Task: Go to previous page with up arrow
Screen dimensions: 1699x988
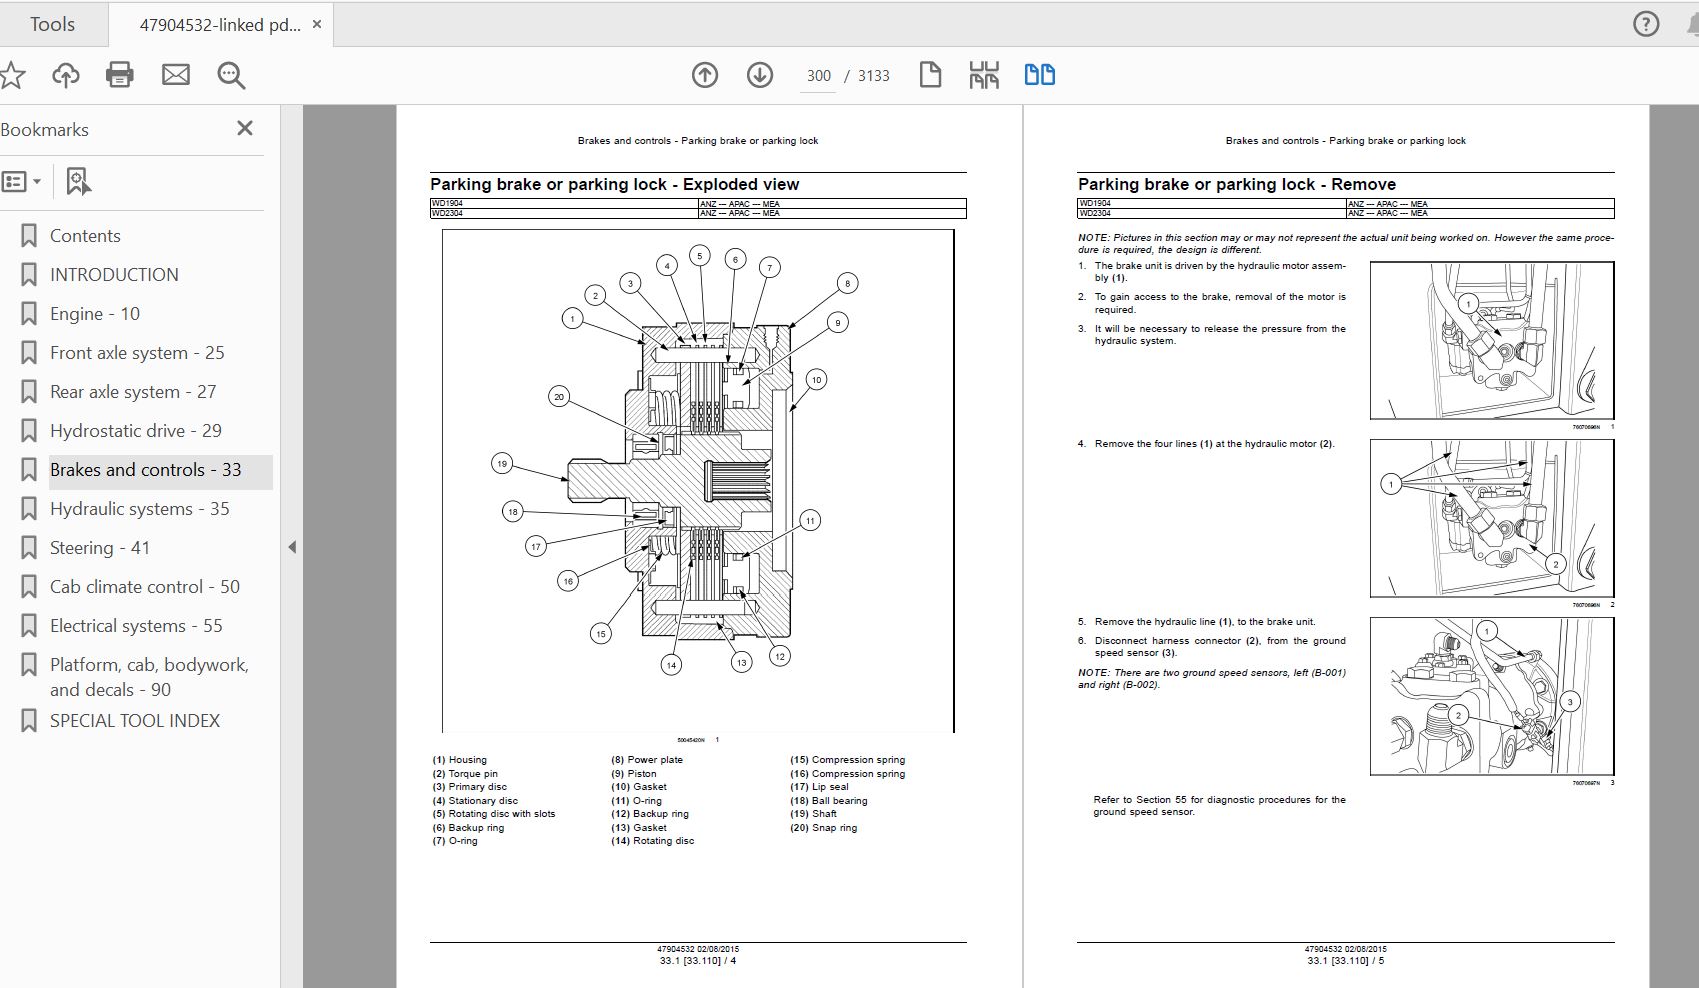Action: (x=705, y=75)
